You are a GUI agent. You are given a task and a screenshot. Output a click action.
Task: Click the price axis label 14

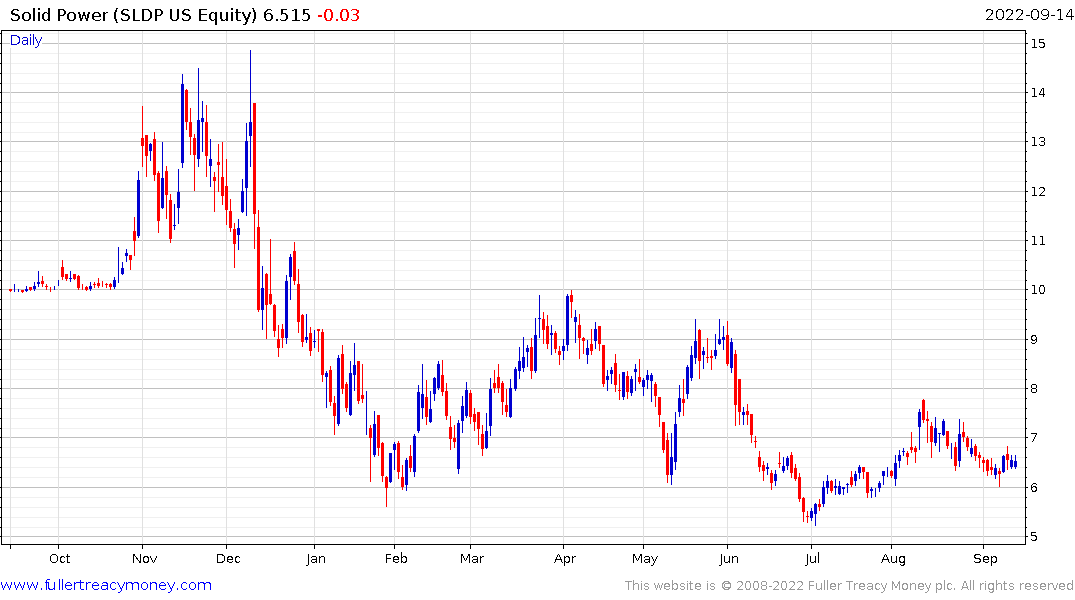(x=1038, y=93)
